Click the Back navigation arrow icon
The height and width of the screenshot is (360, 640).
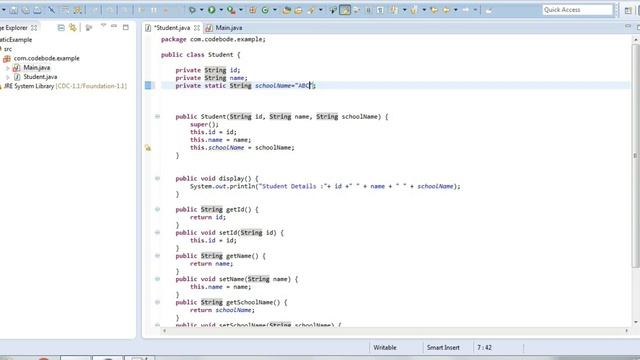tap(446, 10)
